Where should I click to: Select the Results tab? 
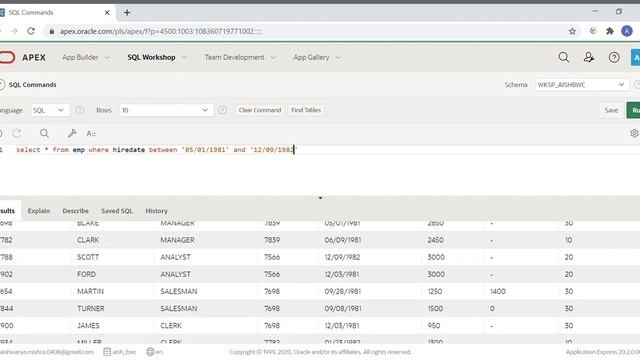(8, 211)
